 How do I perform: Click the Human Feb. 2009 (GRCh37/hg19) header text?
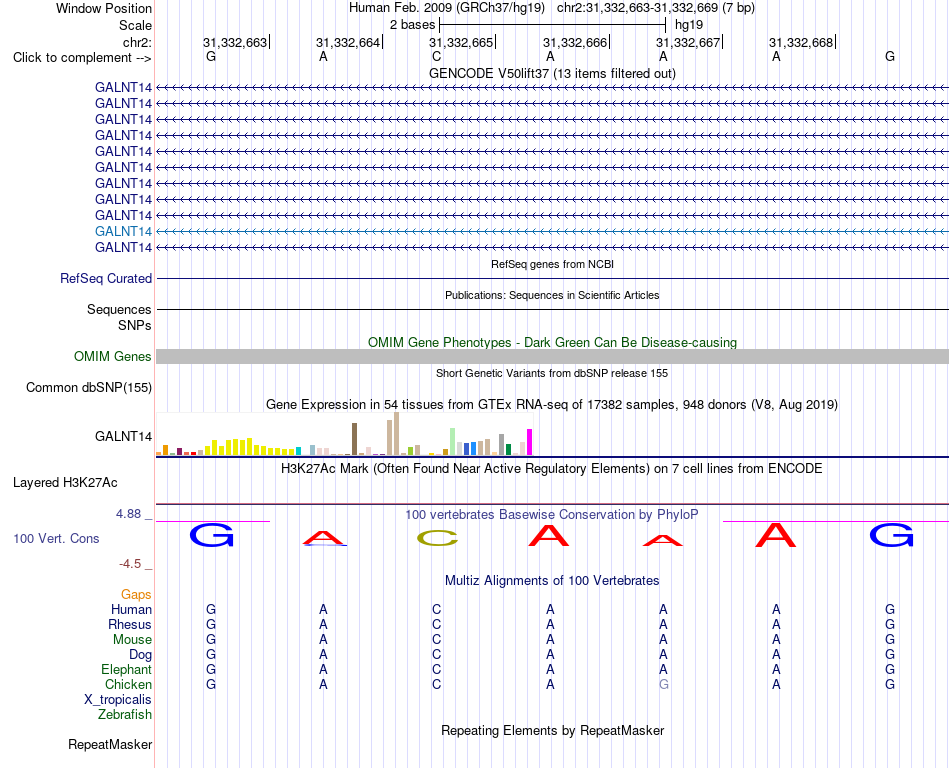click(447, 8)
